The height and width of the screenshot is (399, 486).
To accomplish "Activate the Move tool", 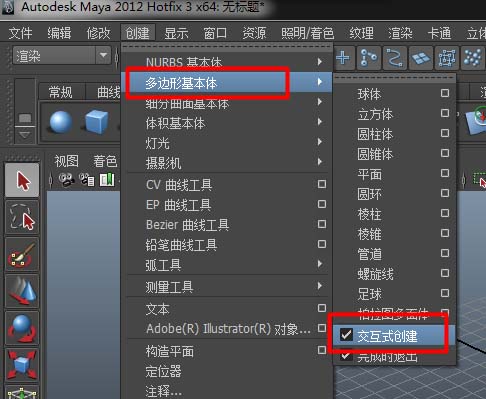I will pyautogui.click(x=22, y=291).
